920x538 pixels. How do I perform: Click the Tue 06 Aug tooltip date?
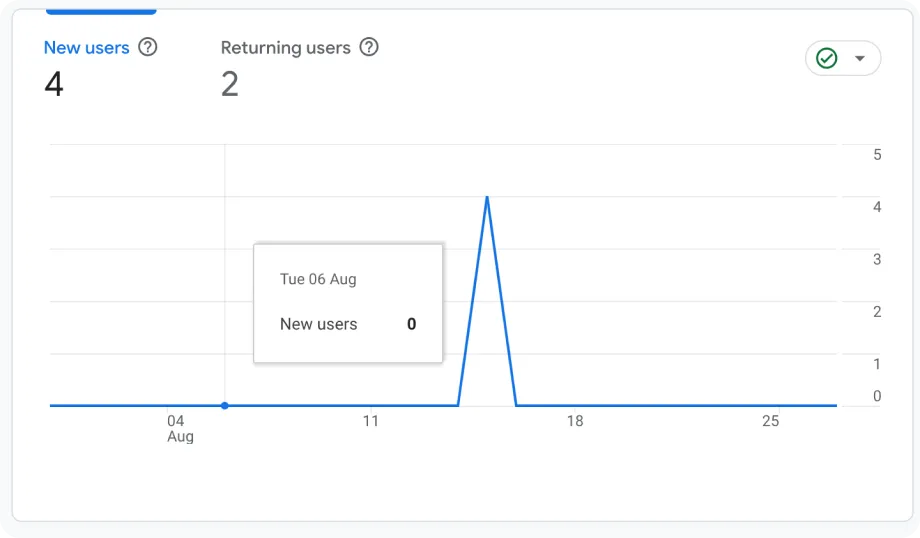[318, 279]
